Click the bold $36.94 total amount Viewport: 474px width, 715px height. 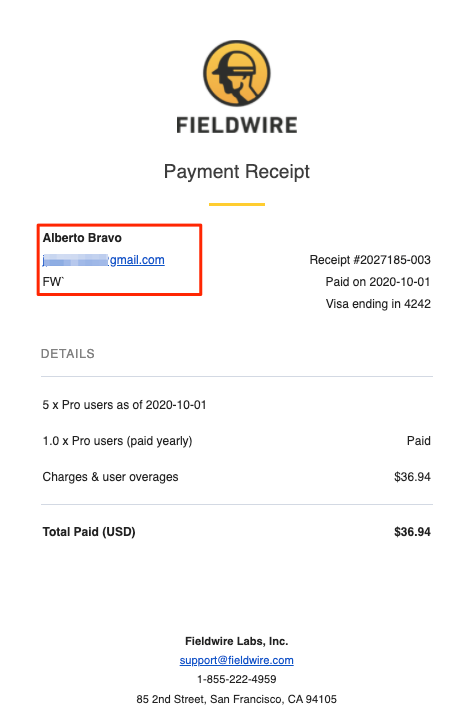tap(412, 532)
